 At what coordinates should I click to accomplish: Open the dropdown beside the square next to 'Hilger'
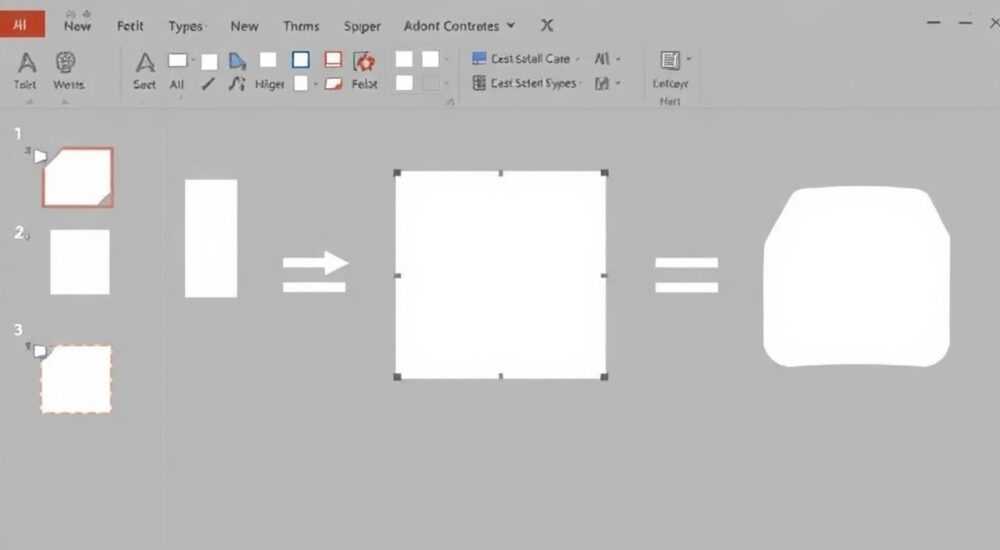[315, 84]
